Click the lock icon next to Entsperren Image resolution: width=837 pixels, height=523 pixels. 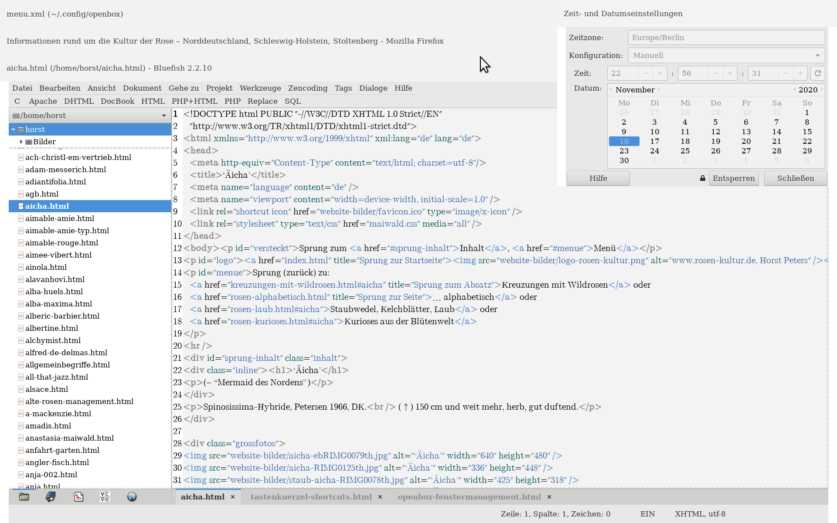pos(702,178)
